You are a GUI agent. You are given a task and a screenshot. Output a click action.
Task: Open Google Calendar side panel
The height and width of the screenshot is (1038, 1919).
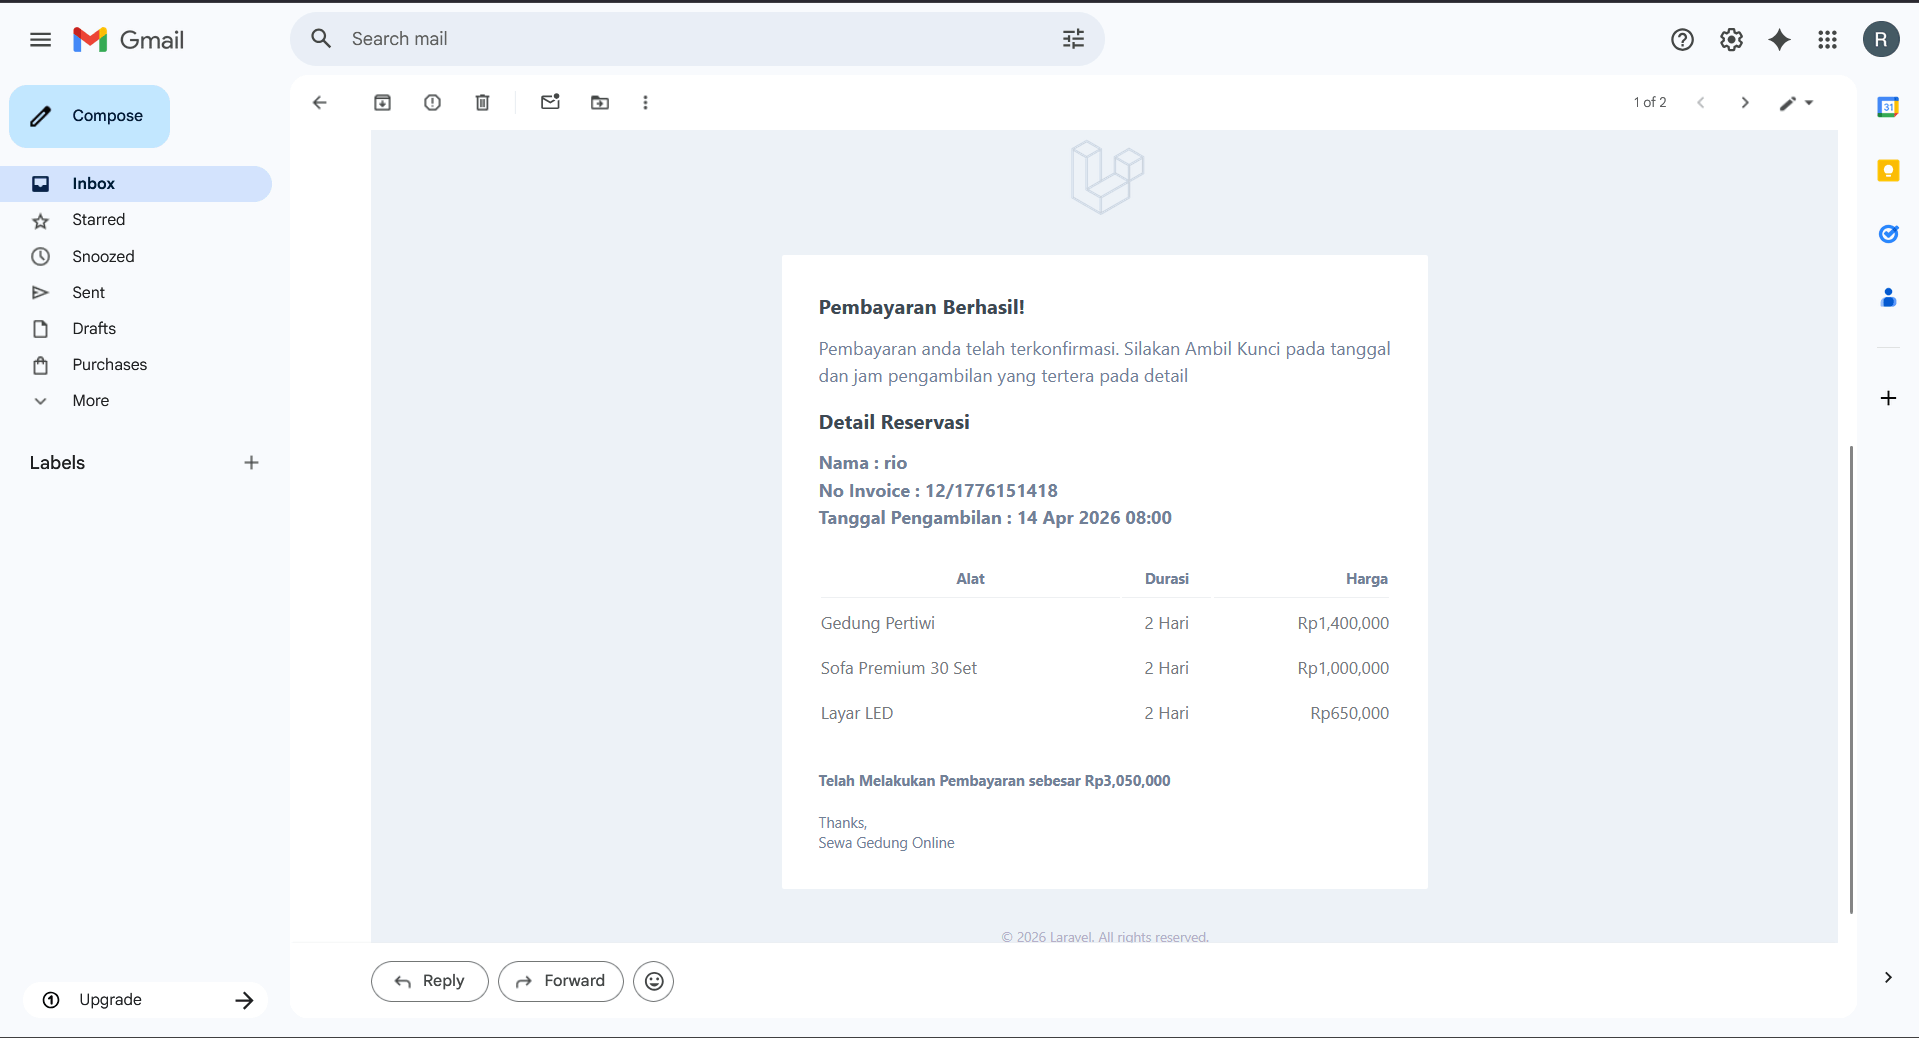(1888, 107)
